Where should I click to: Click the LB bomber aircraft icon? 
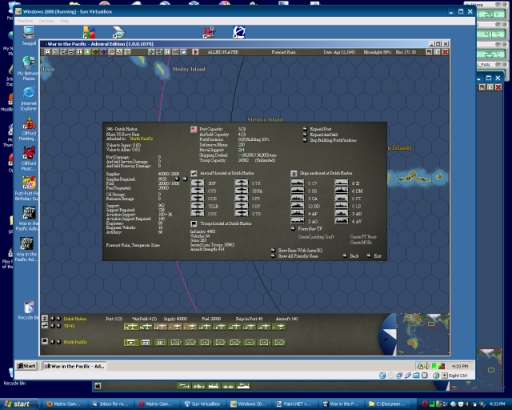click(197, 206)
